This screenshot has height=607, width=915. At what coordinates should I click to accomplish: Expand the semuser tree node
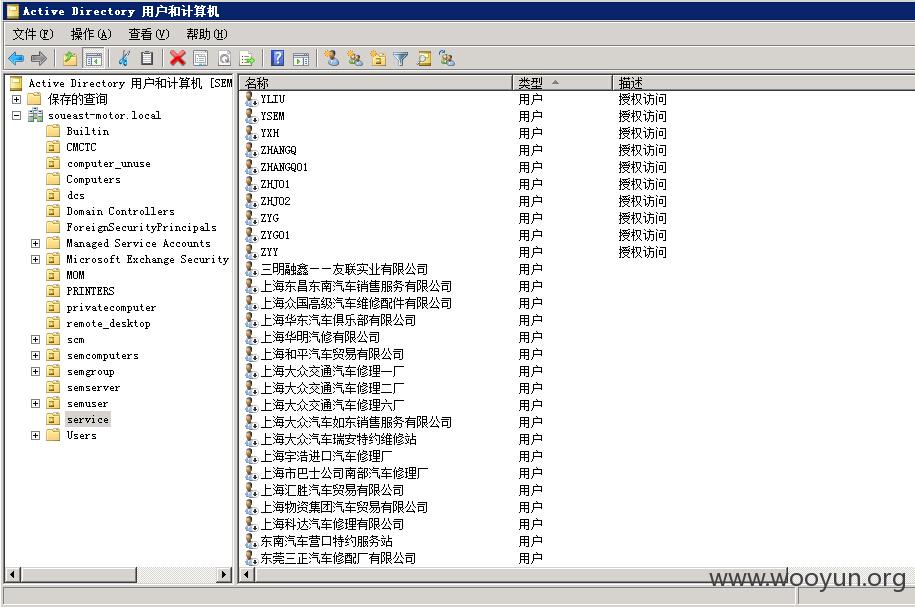[x=36, y=403]
